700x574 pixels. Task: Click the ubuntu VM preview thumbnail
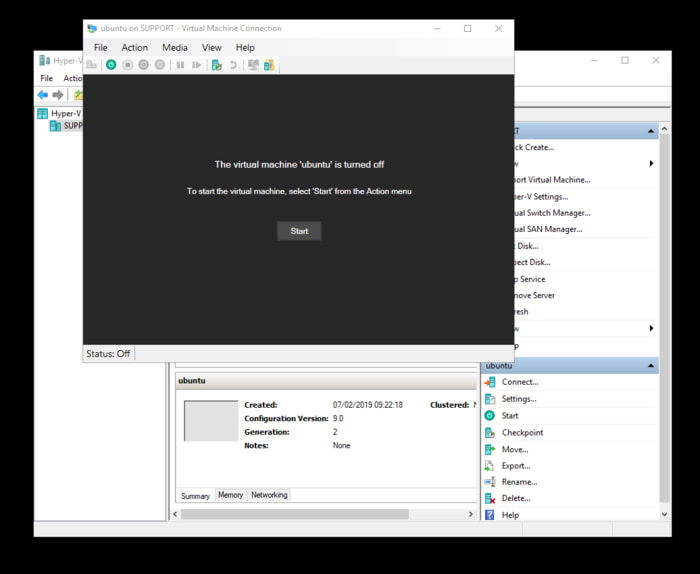pos(211,420)
